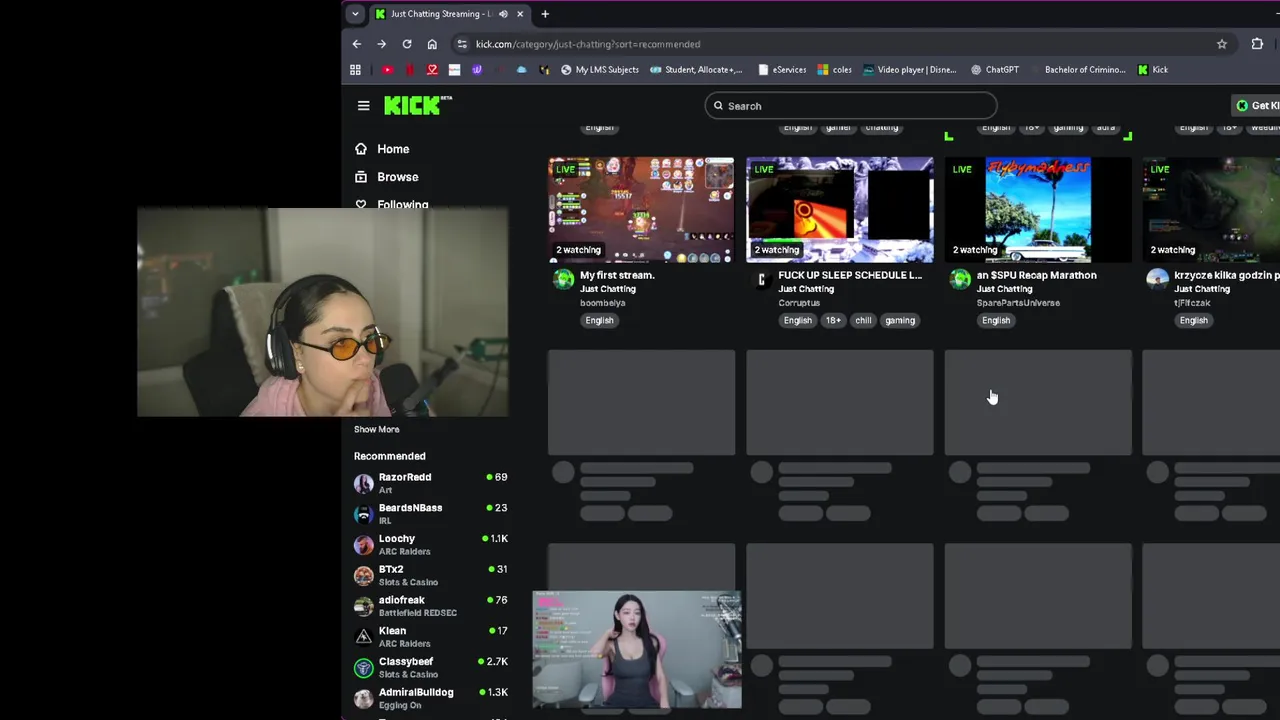Open the My first stream thumbnail
The width and height of the screenshot is (1280, 720).
pos(641,209)
